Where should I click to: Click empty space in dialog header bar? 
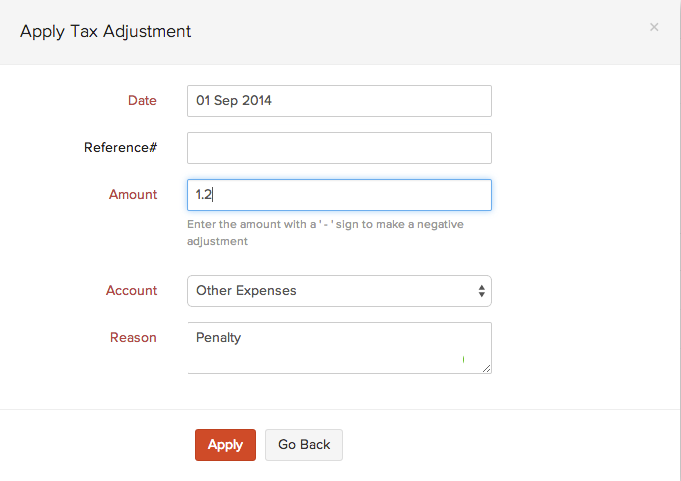(x=420, y=31)
